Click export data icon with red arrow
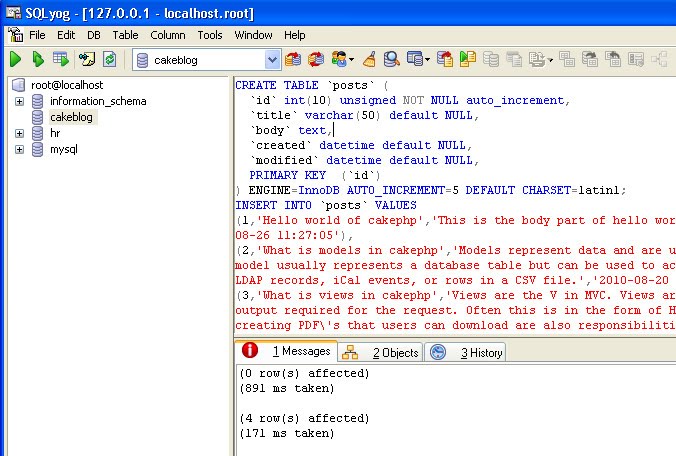The width and height of the screenshot is (676, 456). click(444, 59)
